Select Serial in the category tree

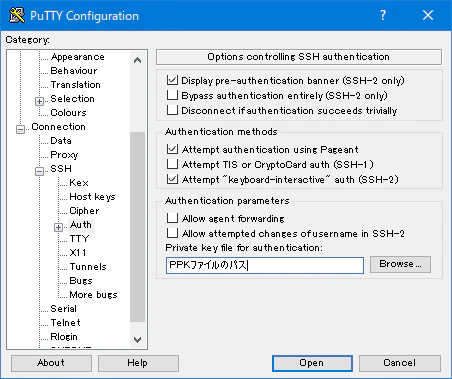click(x=63, y=309)
